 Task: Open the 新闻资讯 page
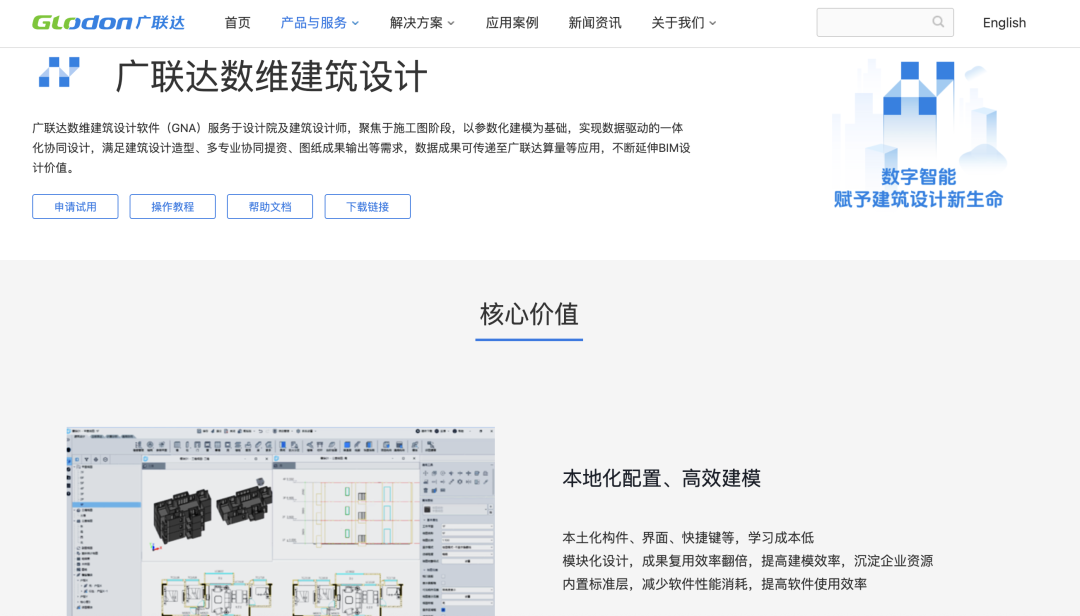[596, 22]
